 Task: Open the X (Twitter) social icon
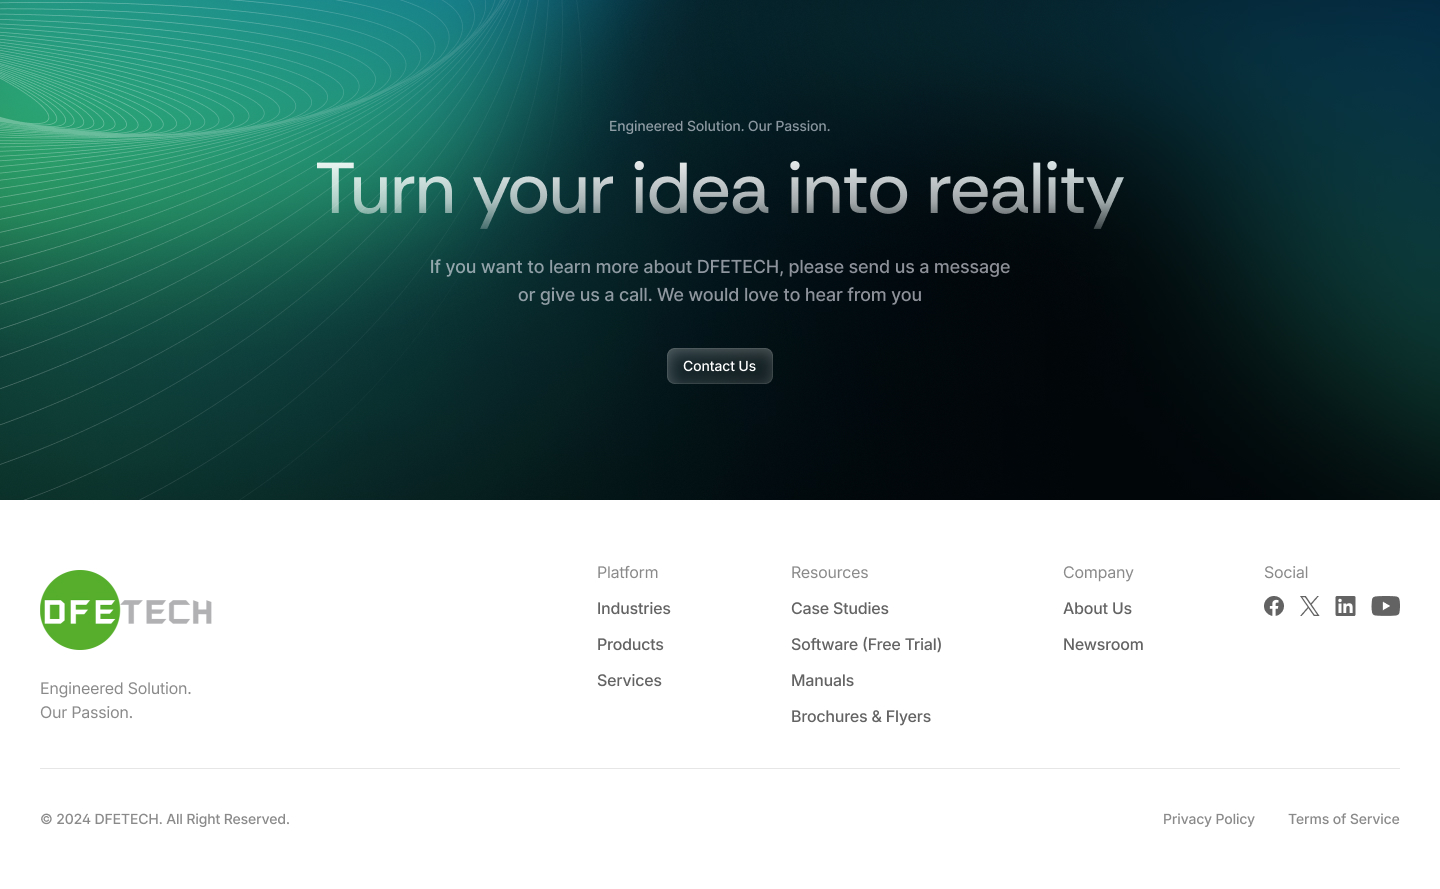point(1310,606)
